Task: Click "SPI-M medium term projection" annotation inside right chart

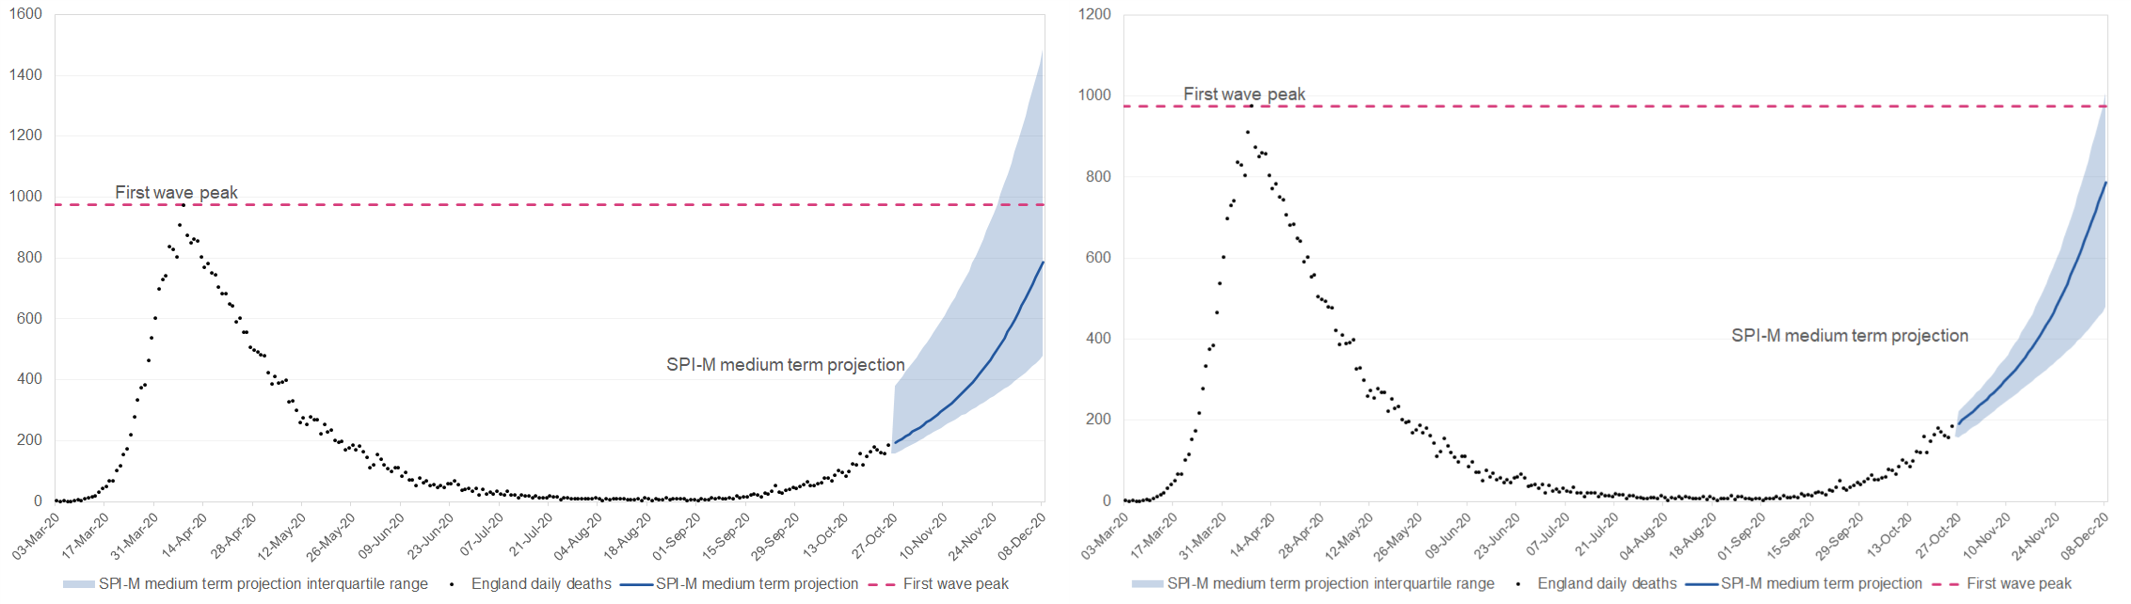Action: (1849, 336)
